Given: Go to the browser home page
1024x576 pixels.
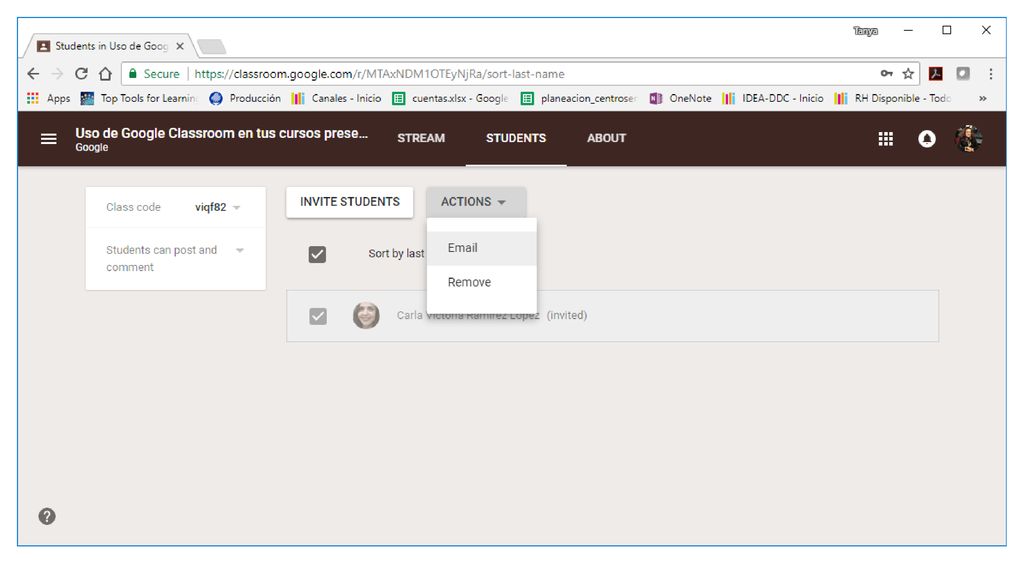Looking at the screenshot, I should pyautogui.click(x=105, y=74).
